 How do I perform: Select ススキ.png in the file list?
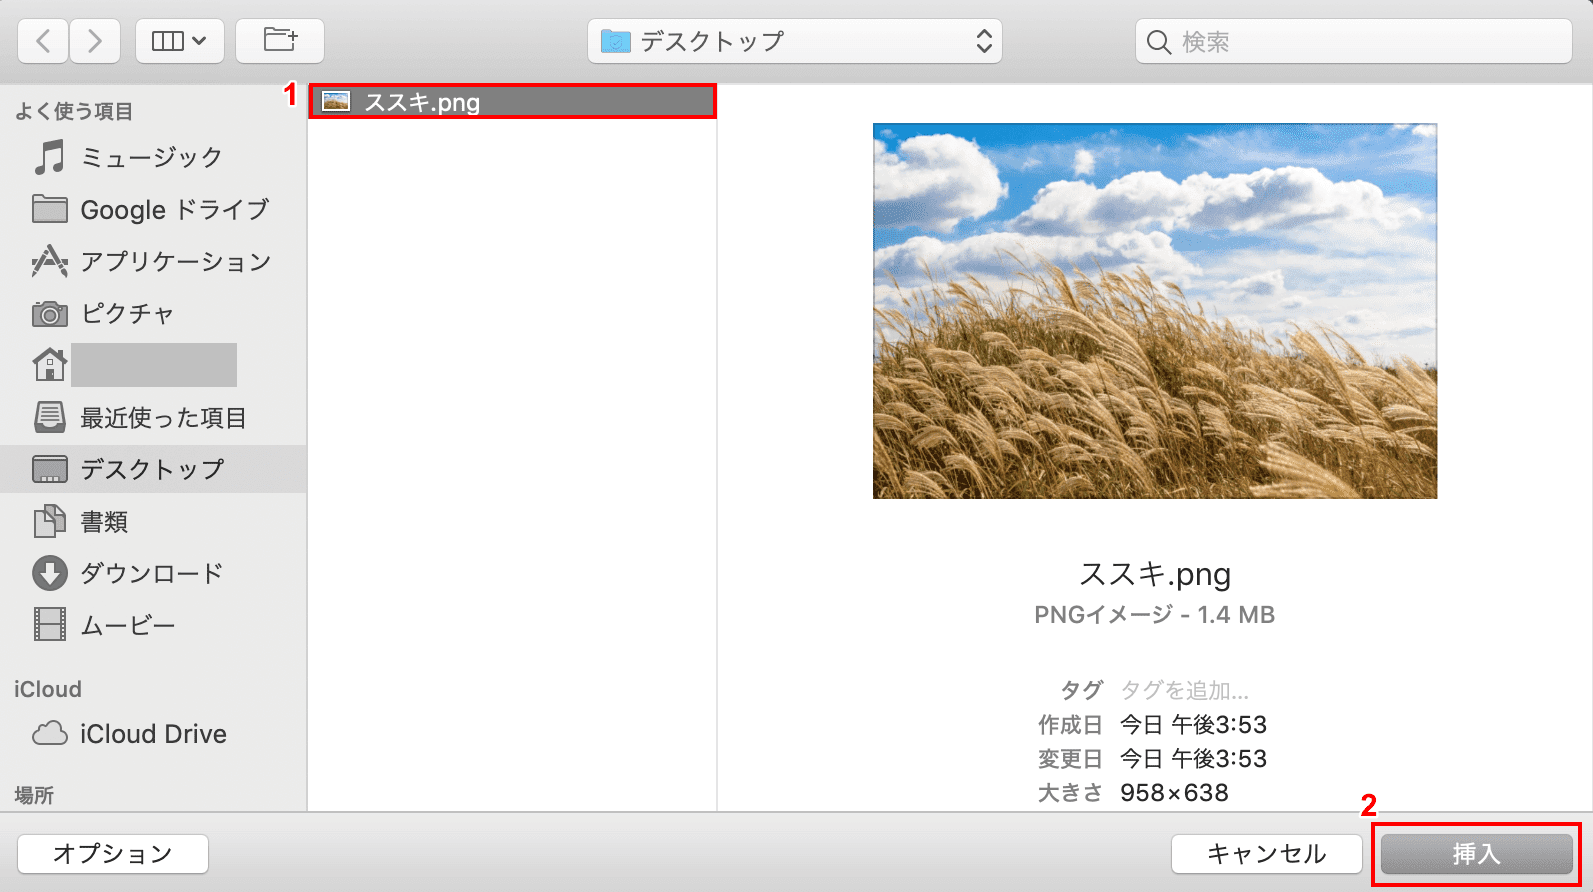click(513, 102)
